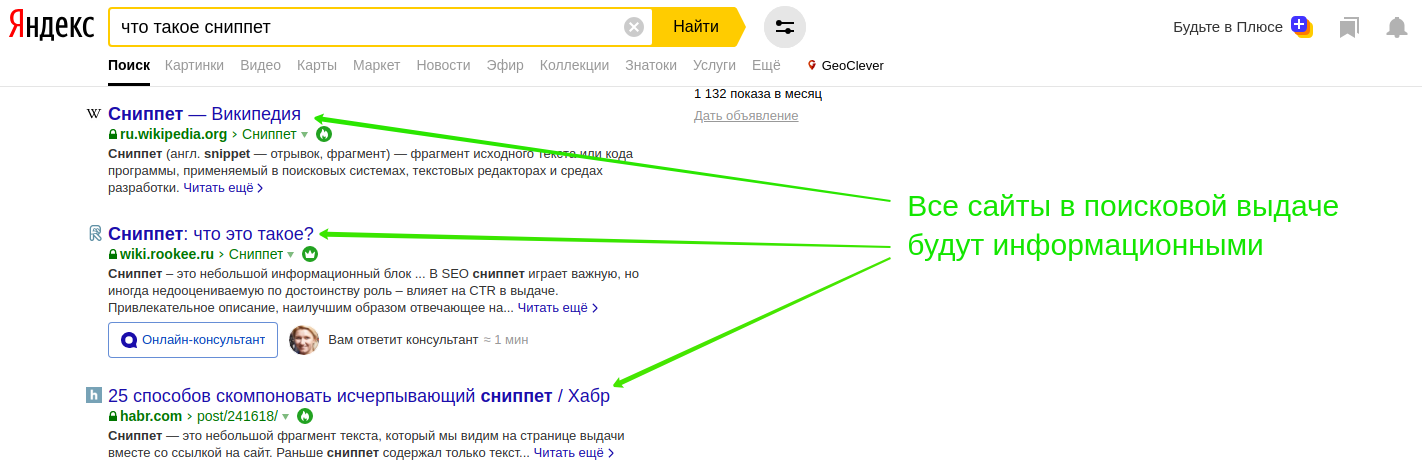
Task: Expand dropdown arrow on wiki.rookee.ru URL
Action: click(x=291, y=254)
